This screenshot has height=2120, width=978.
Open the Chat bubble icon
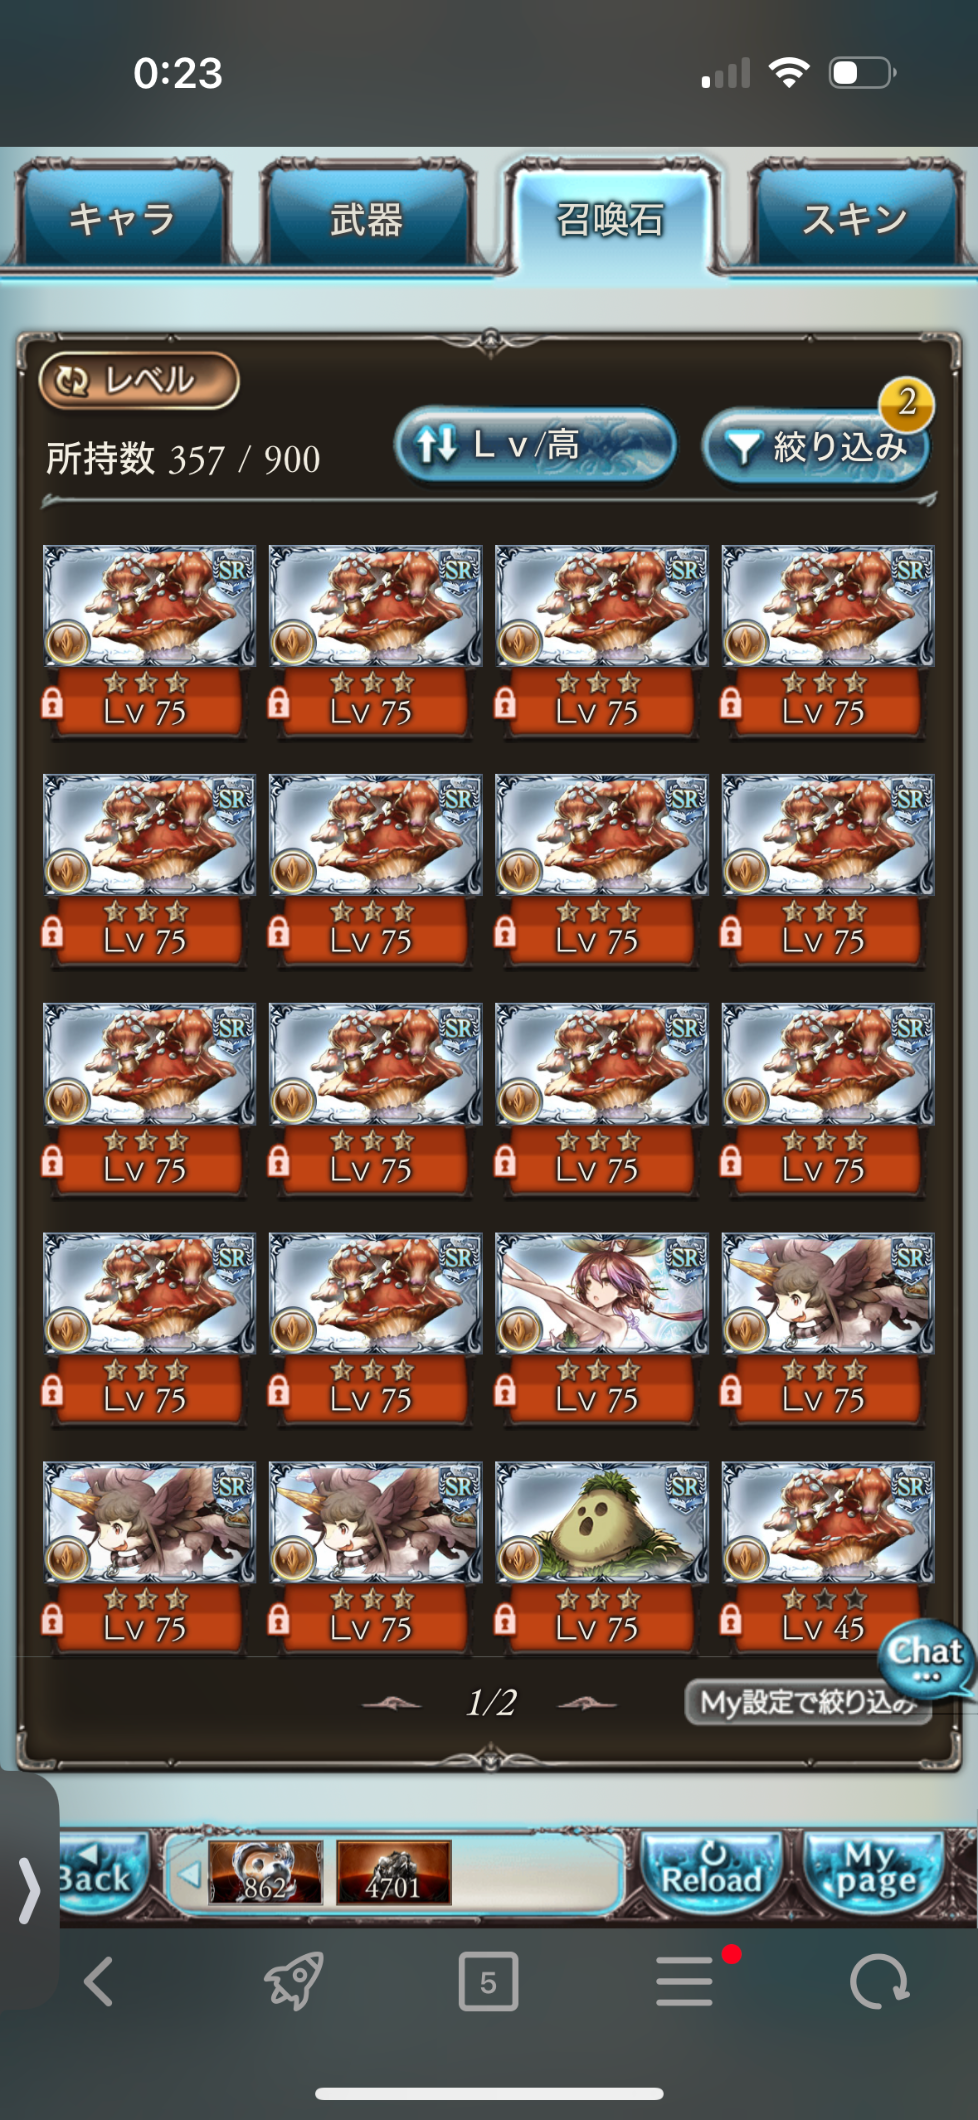point(927,1657)
